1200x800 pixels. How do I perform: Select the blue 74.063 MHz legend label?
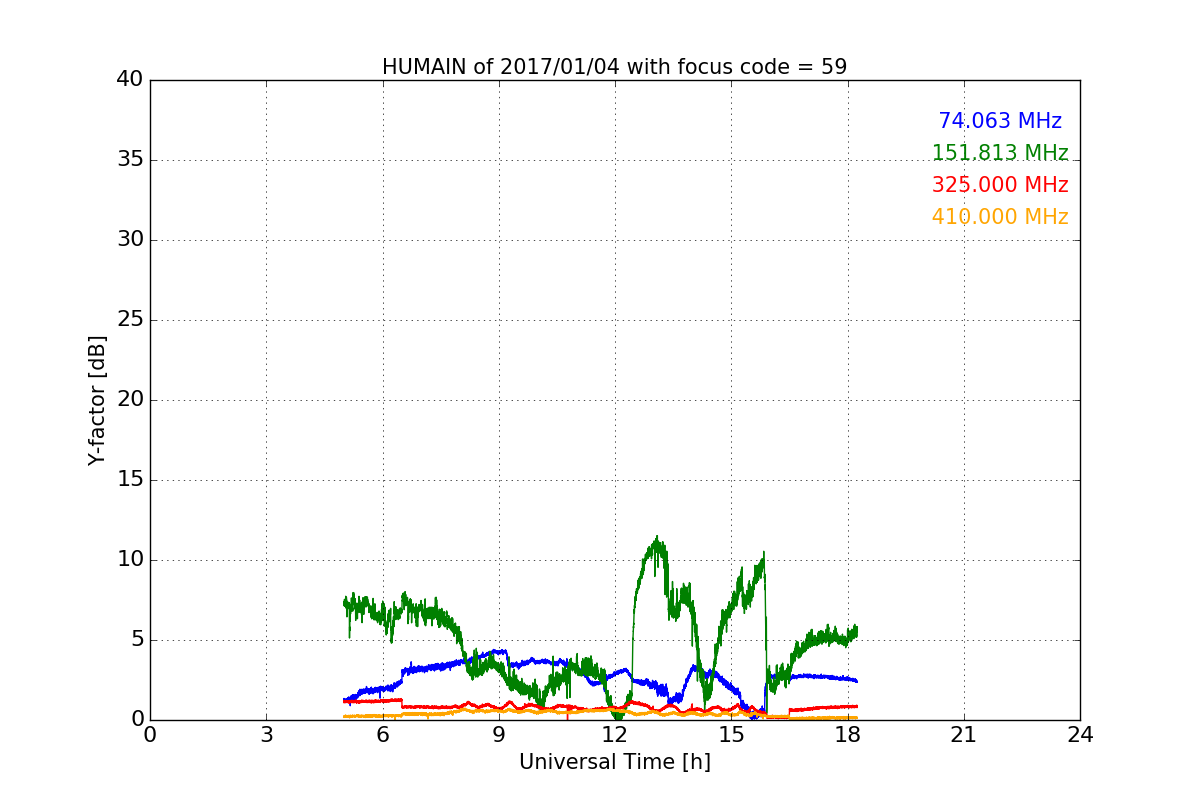(1000, 121)
